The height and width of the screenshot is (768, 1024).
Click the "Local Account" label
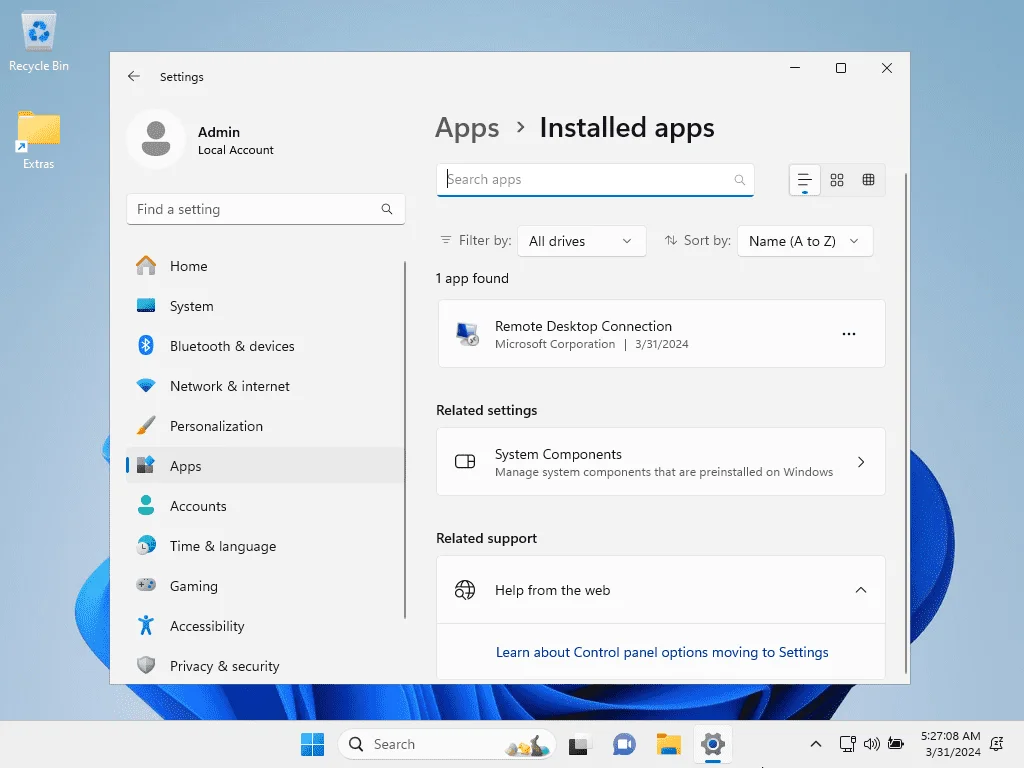(x=236, y=150)
